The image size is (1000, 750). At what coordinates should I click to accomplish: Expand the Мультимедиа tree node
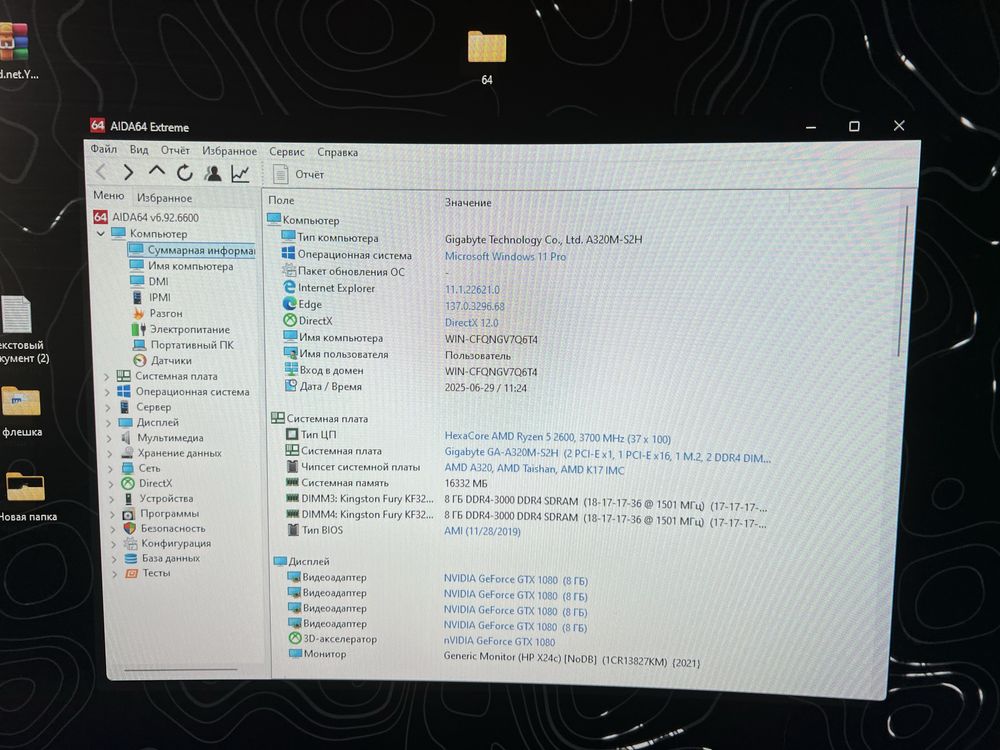(x=109, y=438)
